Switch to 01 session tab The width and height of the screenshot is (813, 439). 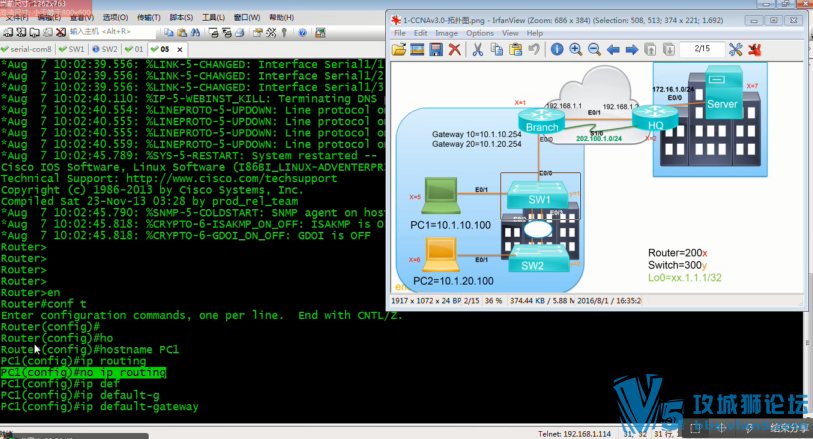tap(134, 49)
